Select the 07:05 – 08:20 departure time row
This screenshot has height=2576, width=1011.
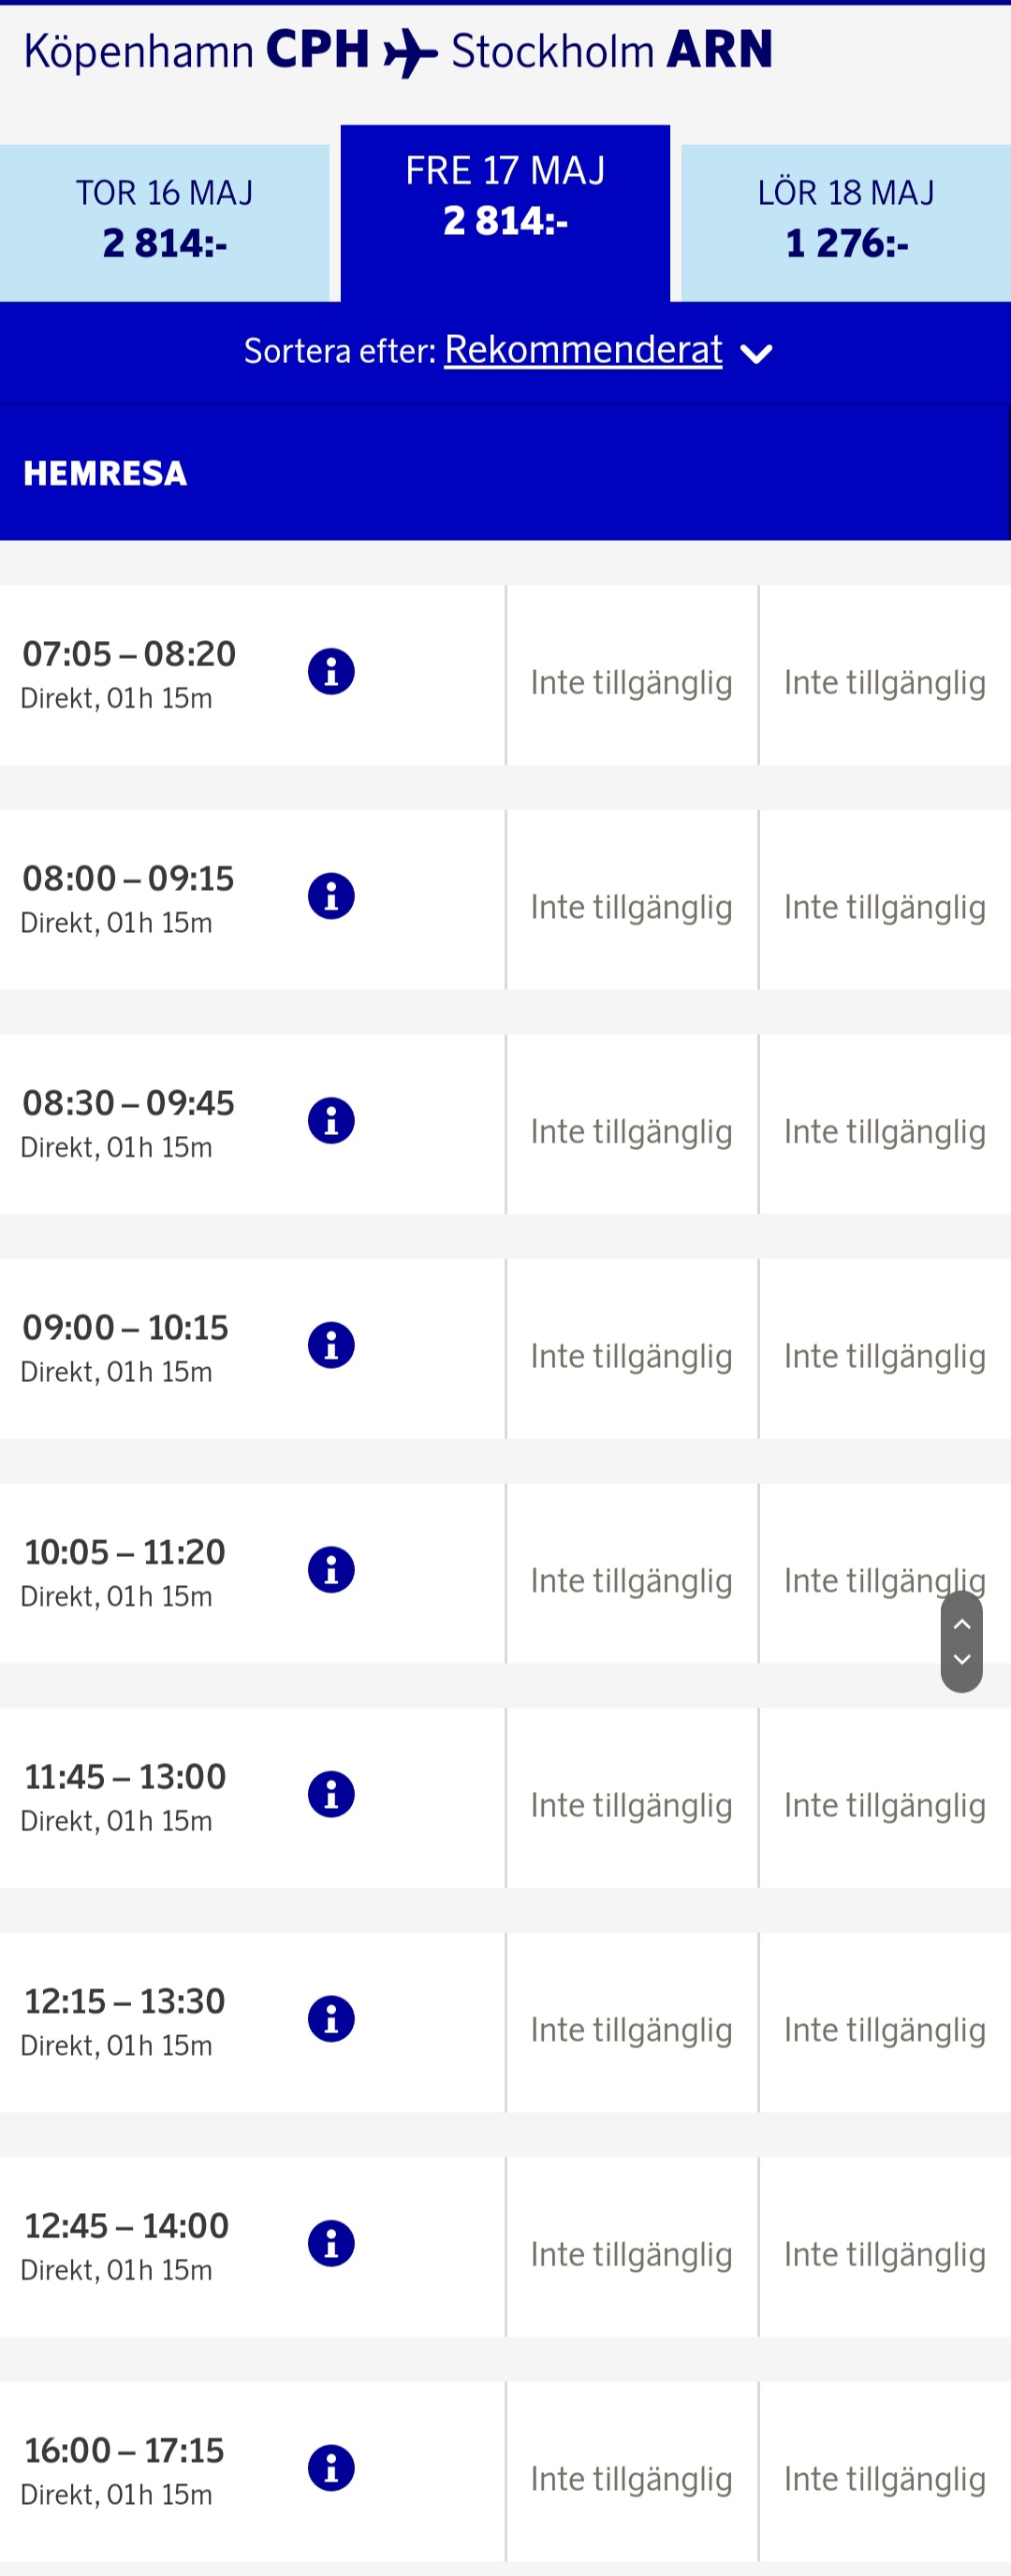tap(129, 654)
